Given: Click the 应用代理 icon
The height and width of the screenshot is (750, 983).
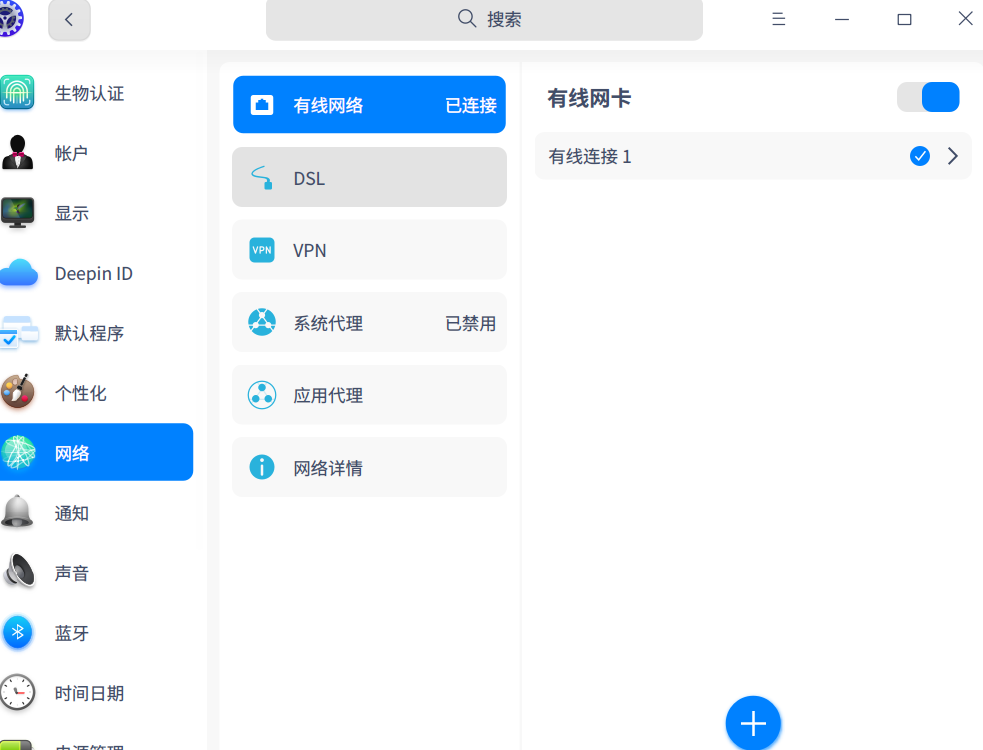Looking at the screenshot, I should 262,395.
